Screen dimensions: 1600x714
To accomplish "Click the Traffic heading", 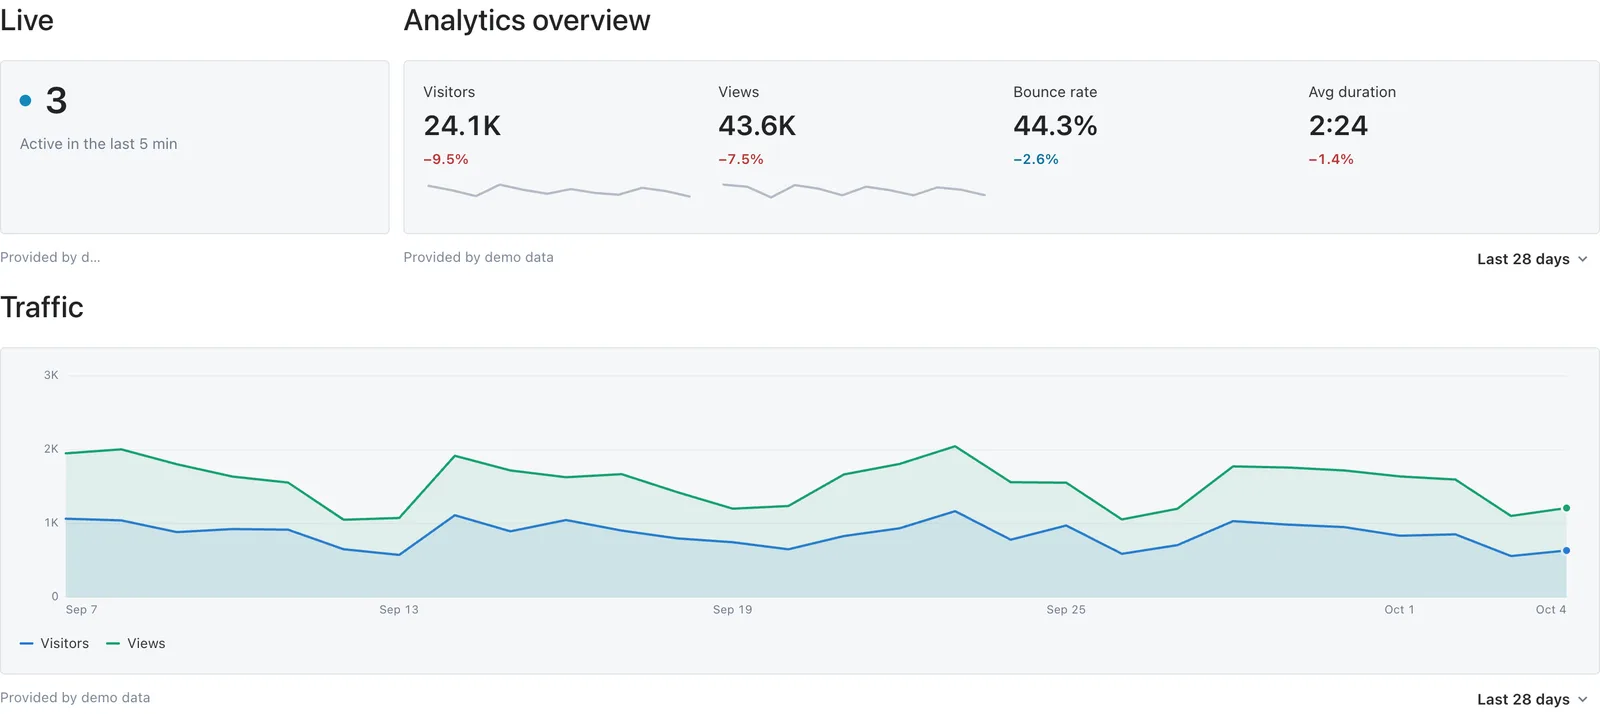I will (42, 307).
